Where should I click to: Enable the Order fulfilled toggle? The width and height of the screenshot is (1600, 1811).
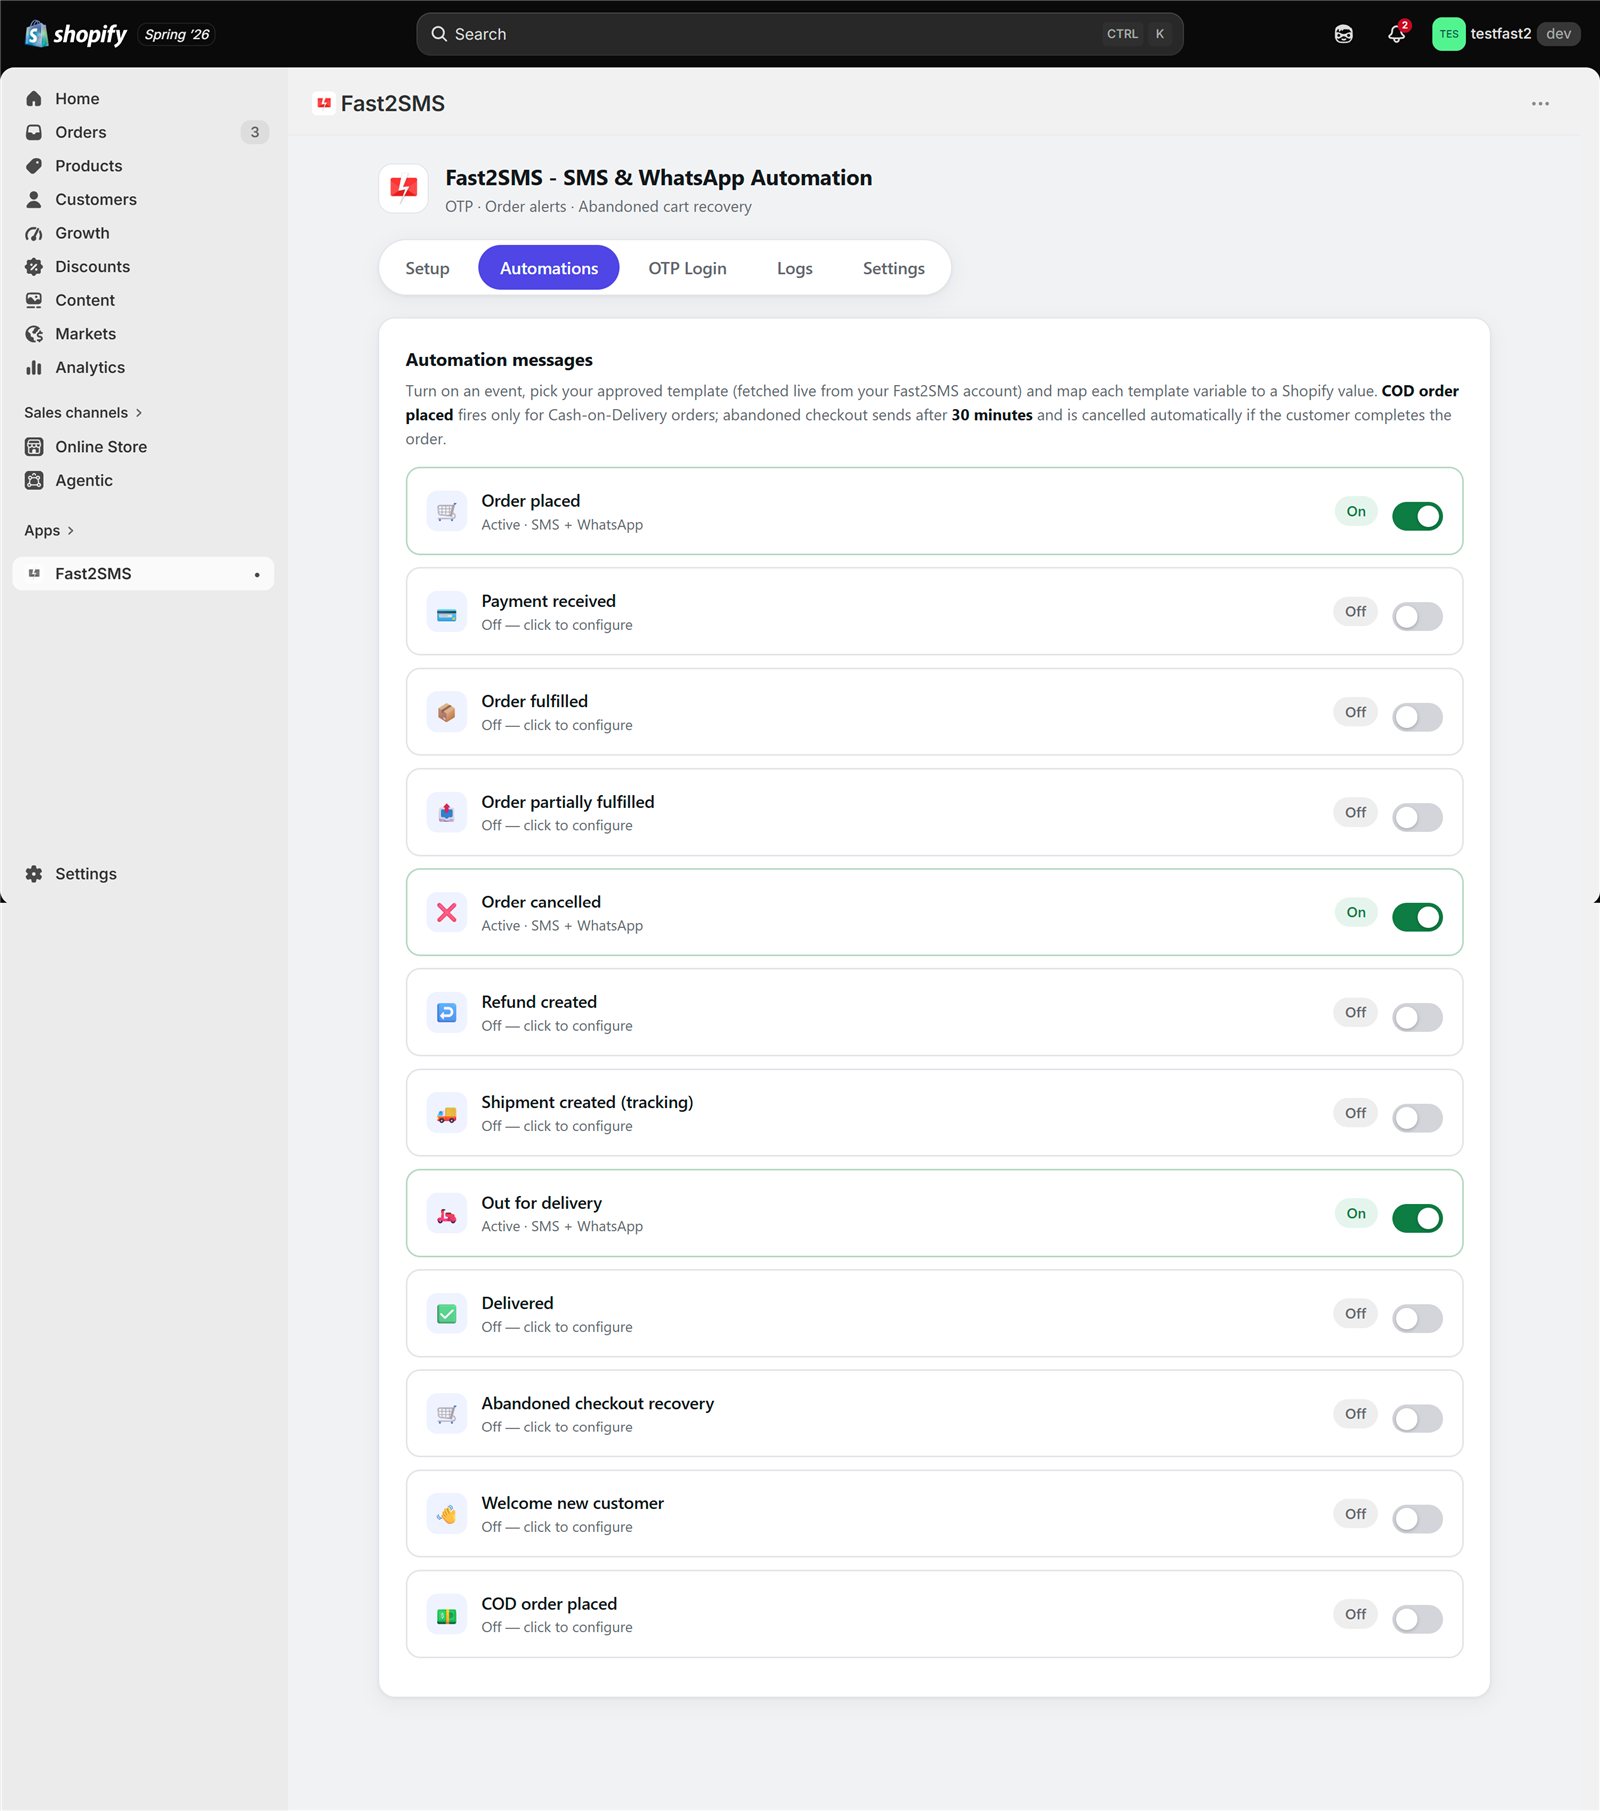click(1417, 717)
